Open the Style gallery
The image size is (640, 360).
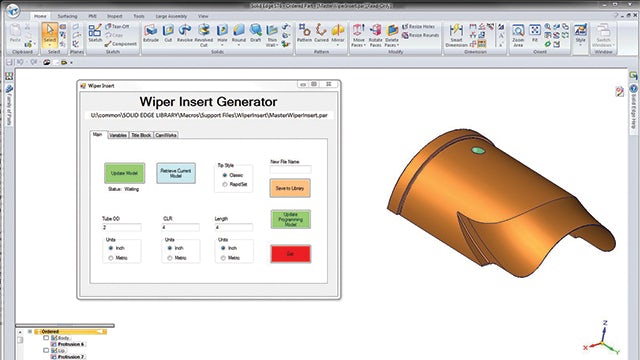point(580,34)
